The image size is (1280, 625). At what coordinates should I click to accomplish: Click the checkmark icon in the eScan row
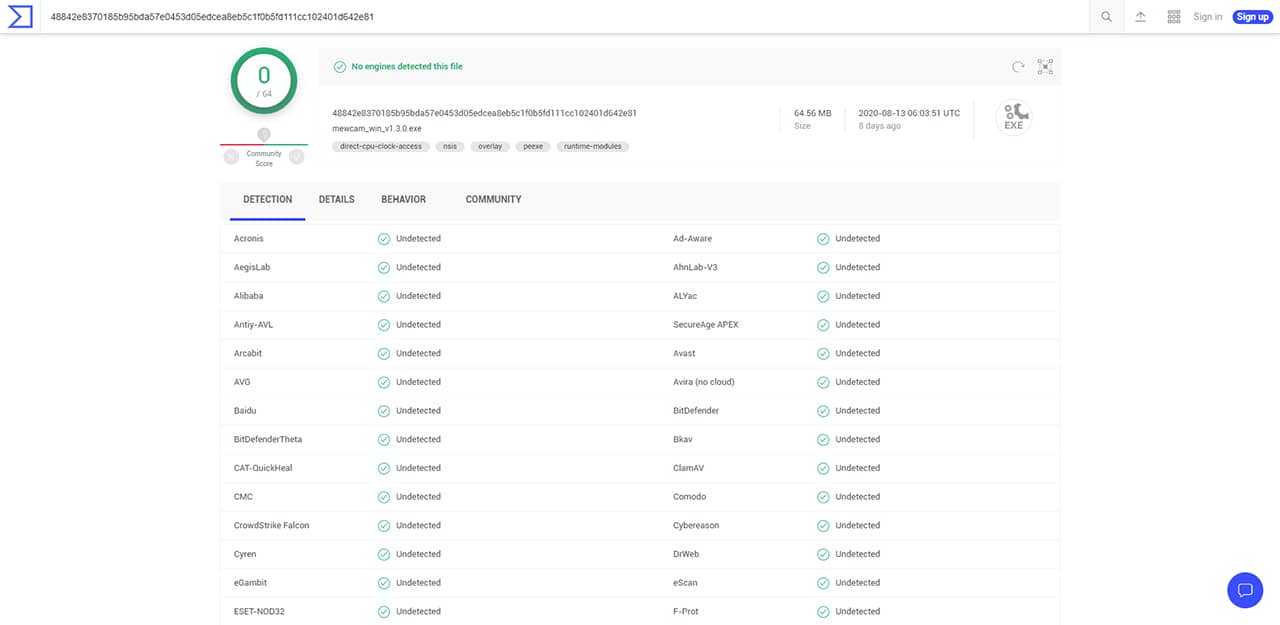[x=823, y=583]
